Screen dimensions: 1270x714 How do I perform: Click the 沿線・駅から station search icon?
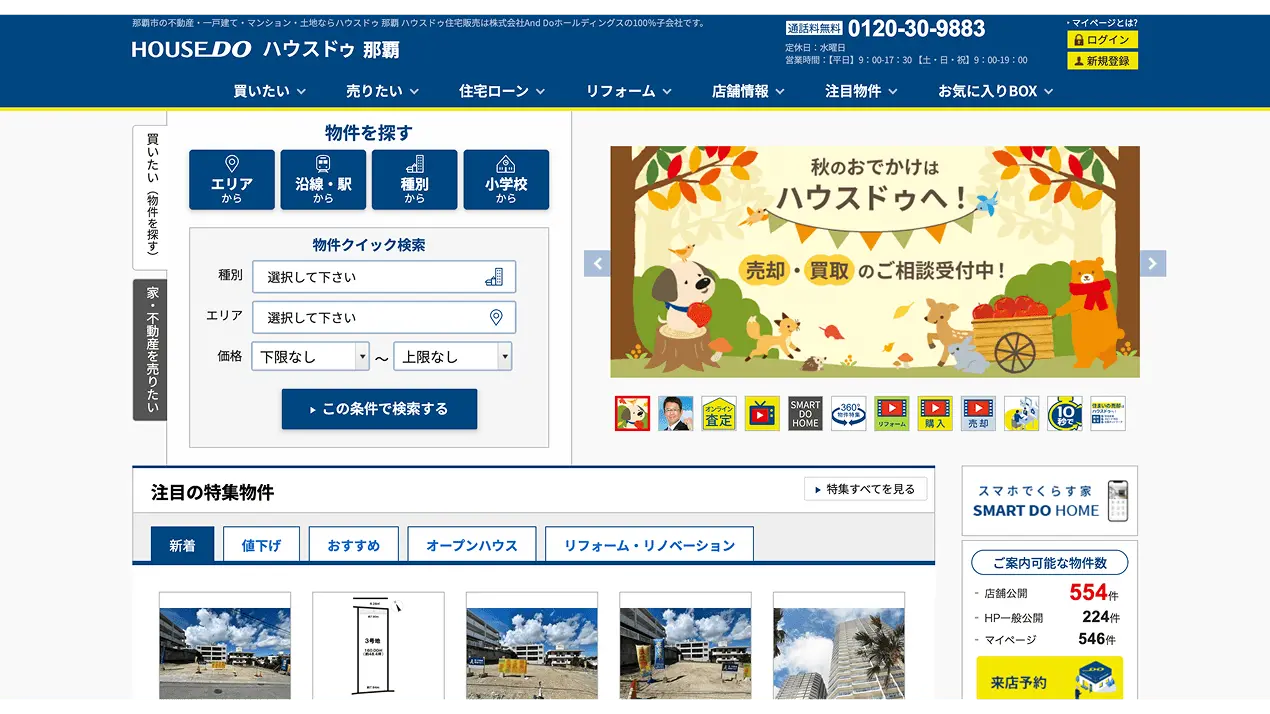323,180
